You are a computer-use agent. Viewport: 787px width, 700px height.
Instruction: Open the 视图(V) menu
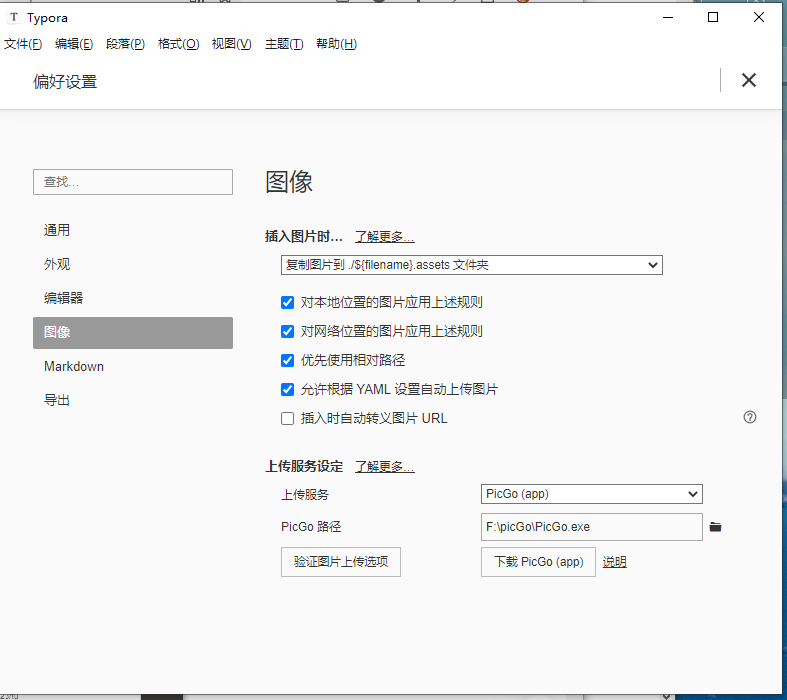[x=231, y=44]
